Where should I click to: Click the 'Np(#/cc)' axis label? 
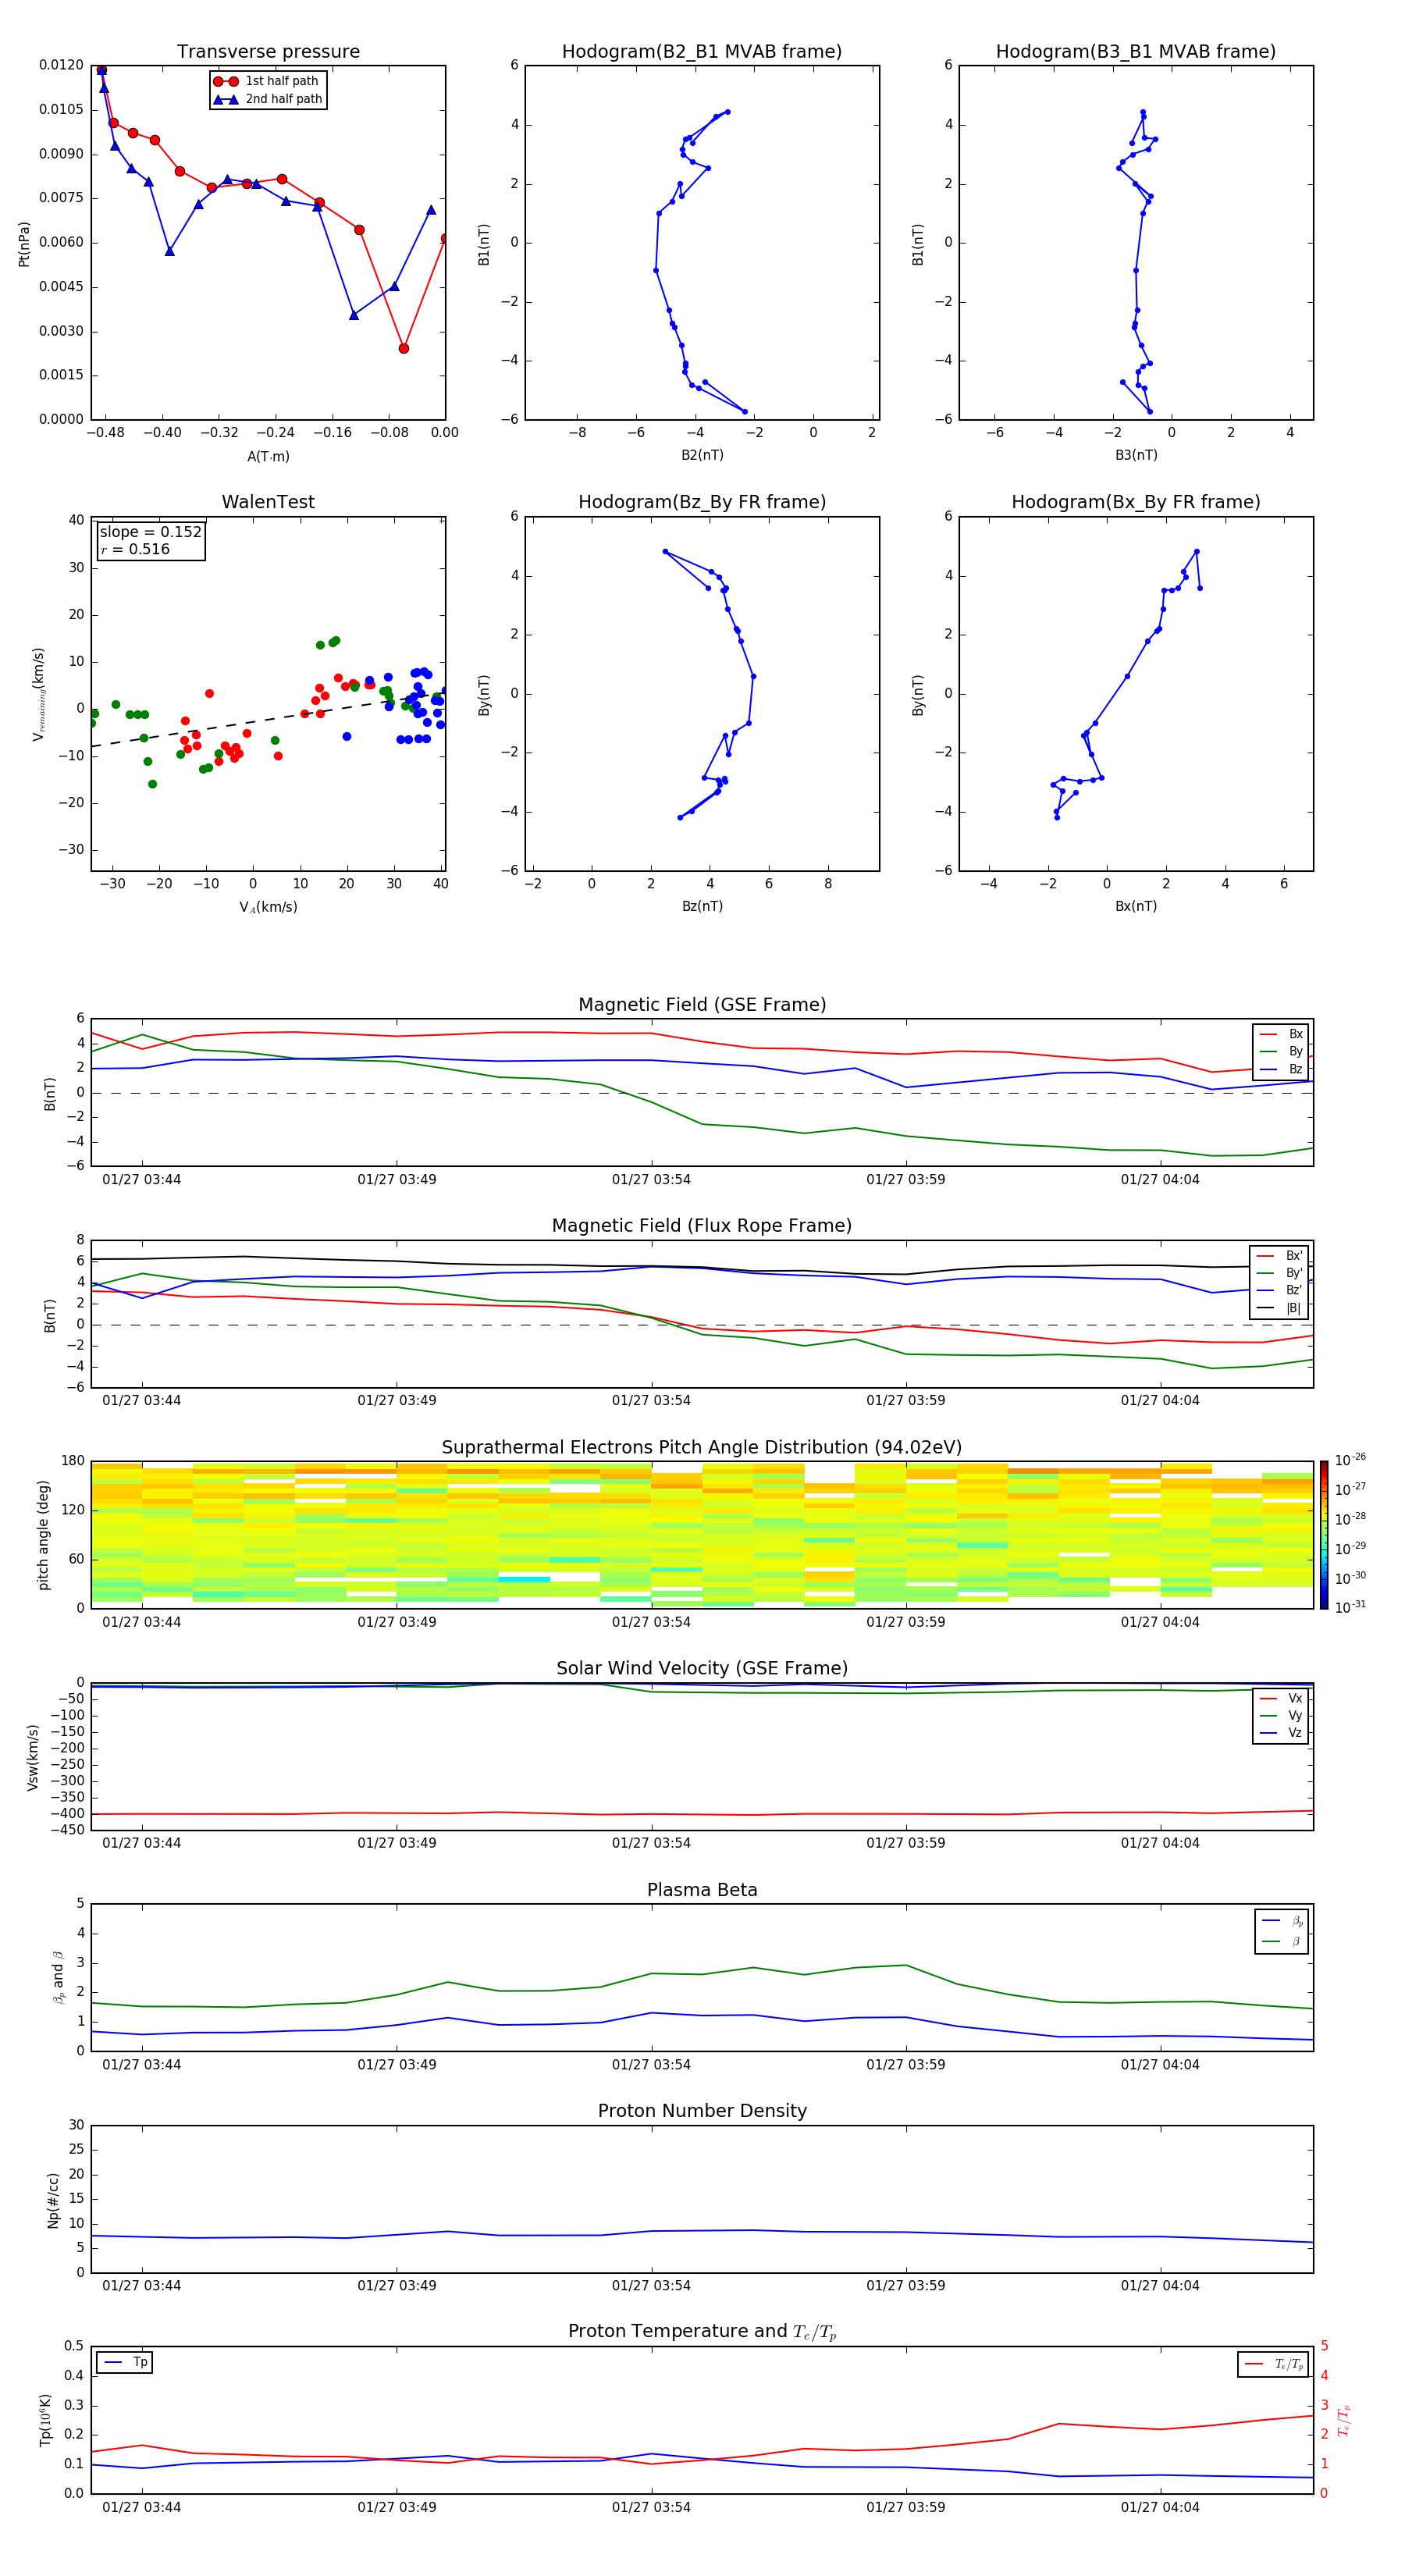pos(53,2200)
